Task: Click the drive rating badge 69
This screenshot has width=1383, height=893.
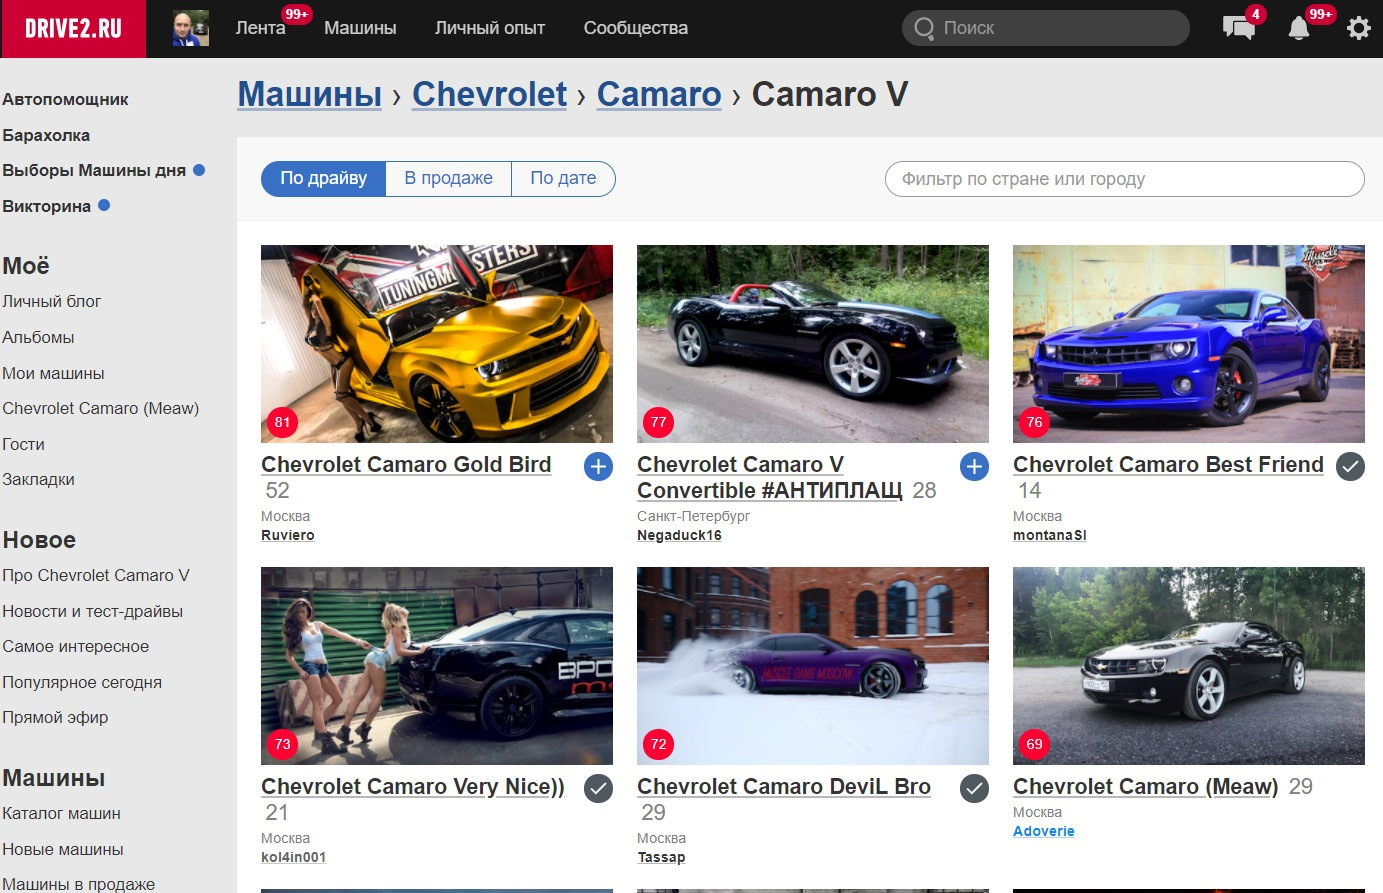Action: (1034, 744)
